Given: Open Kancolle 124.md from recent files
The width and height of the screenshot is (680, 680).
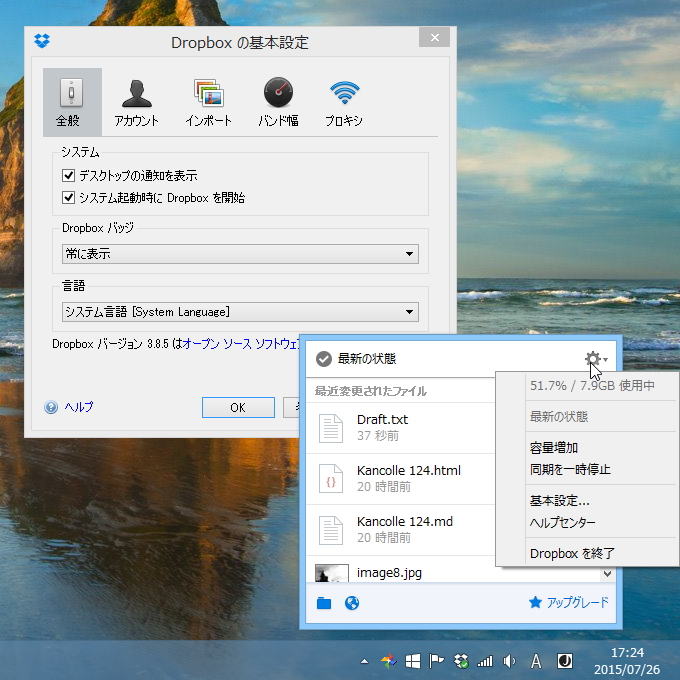Looking at the screenshot, I should (x=400, y=530).
